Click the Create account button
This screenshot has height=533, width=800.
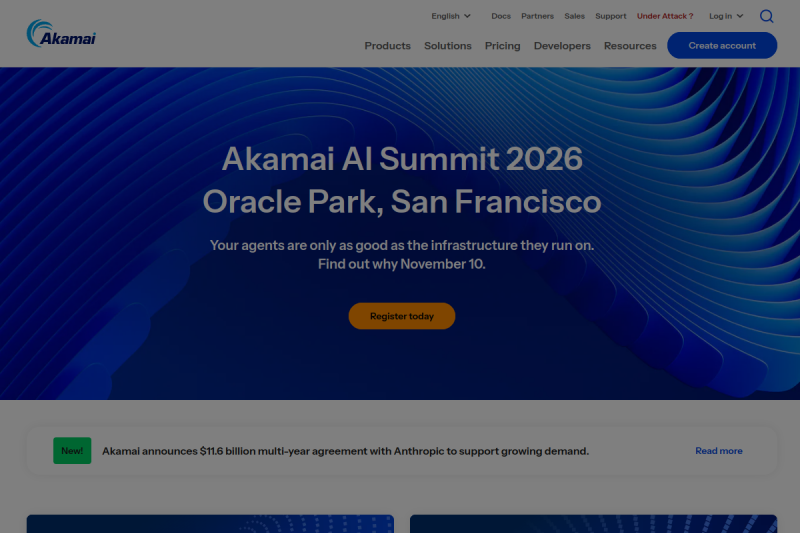pyautogui.click(x=722, y=45)
